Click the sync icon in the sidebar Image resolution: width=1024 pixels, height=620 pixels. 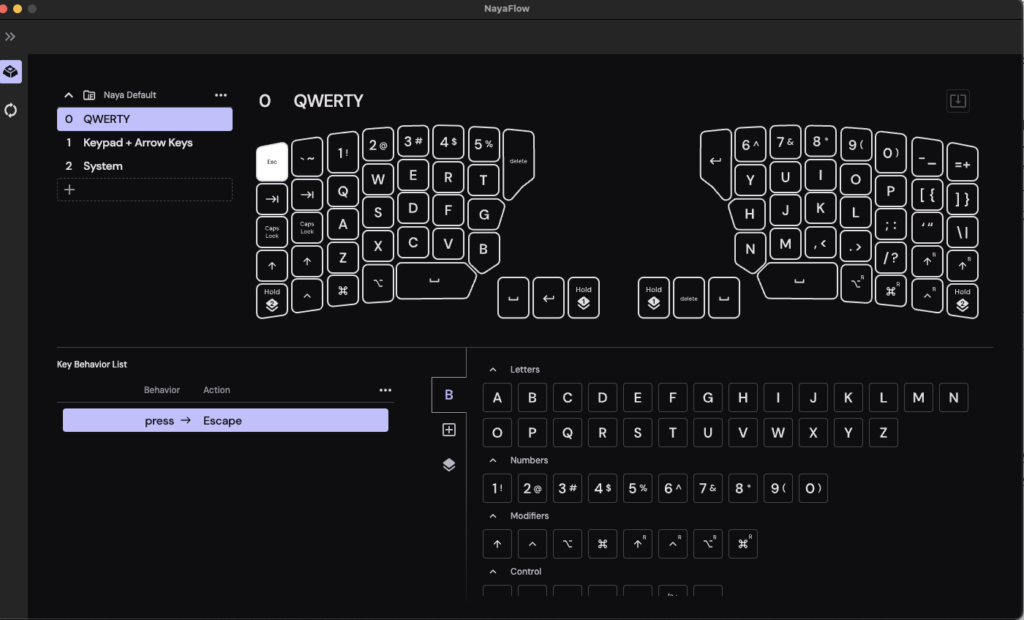[x=10, y=110]
